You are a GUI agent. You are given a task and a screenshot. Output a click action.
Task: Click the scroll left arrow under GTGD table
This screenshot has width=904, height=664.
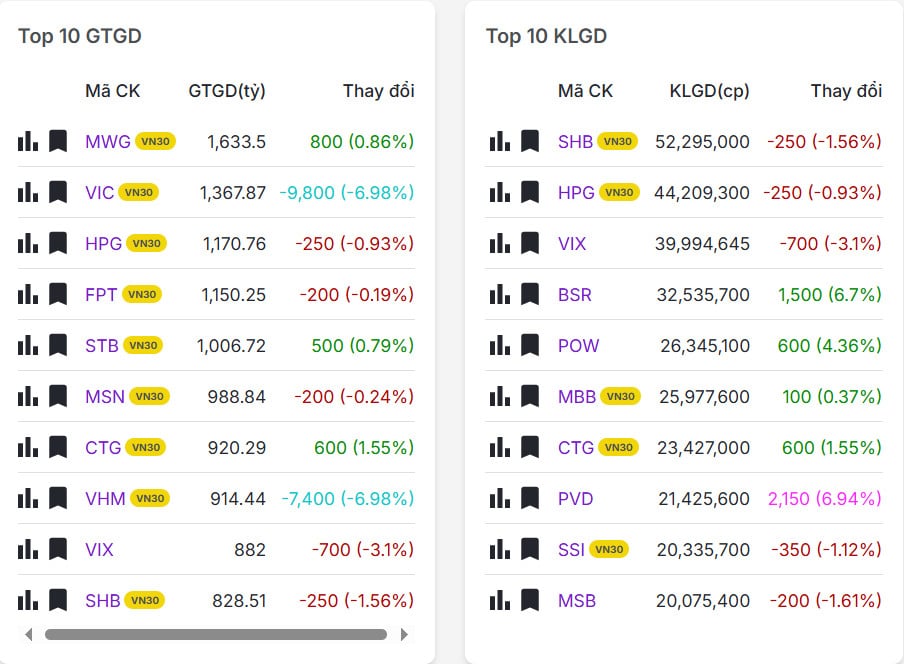click(28, 634)
